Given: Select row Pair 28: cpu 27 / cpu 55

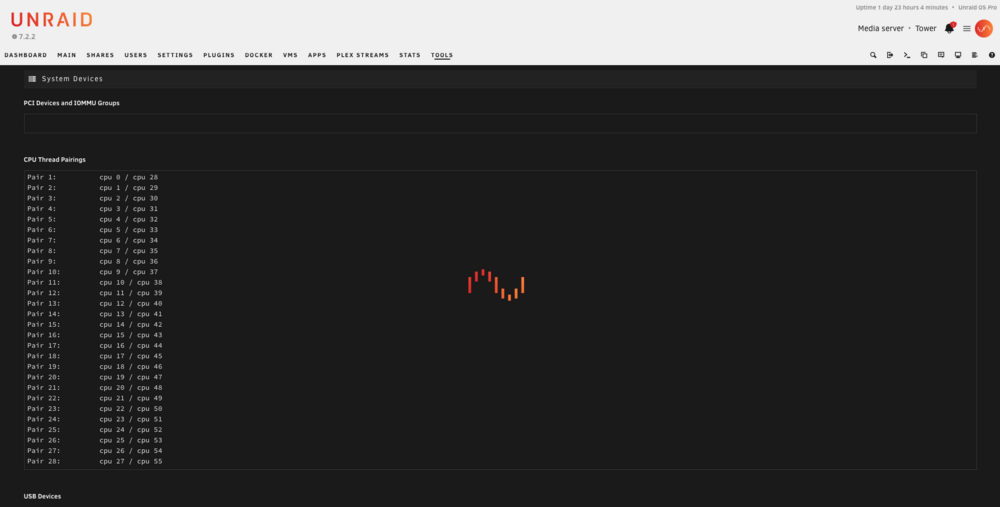Looking at the screenshot, I should 94,462.
